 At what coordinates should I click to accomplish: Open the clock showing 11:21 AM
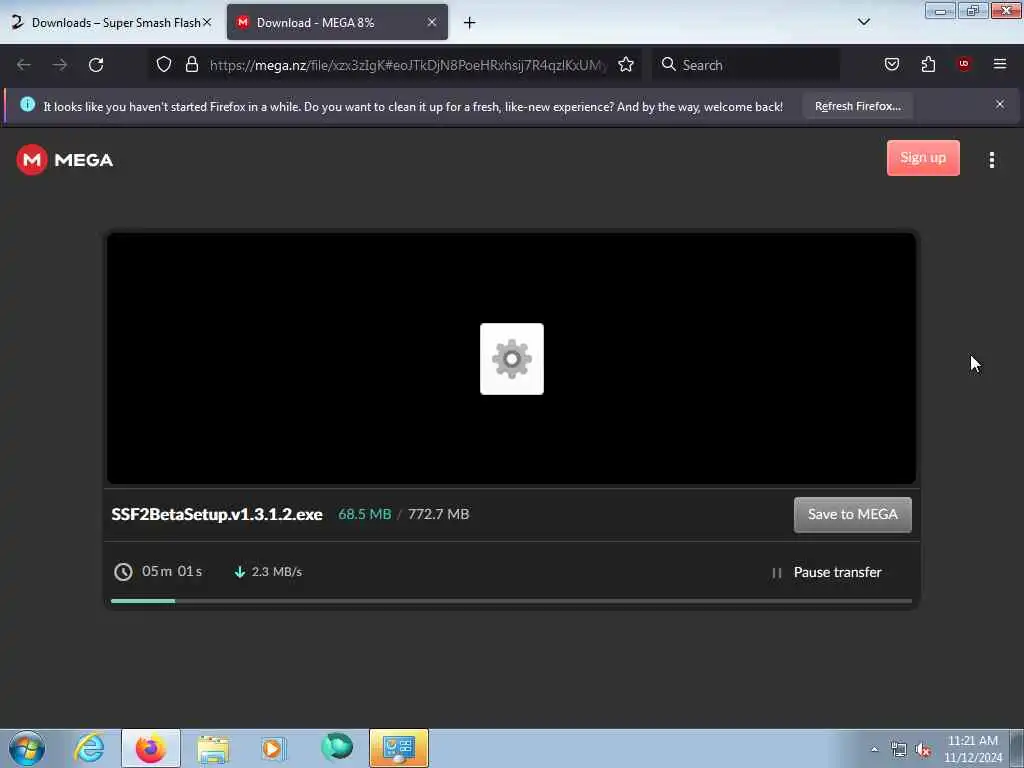pos(972,749)
